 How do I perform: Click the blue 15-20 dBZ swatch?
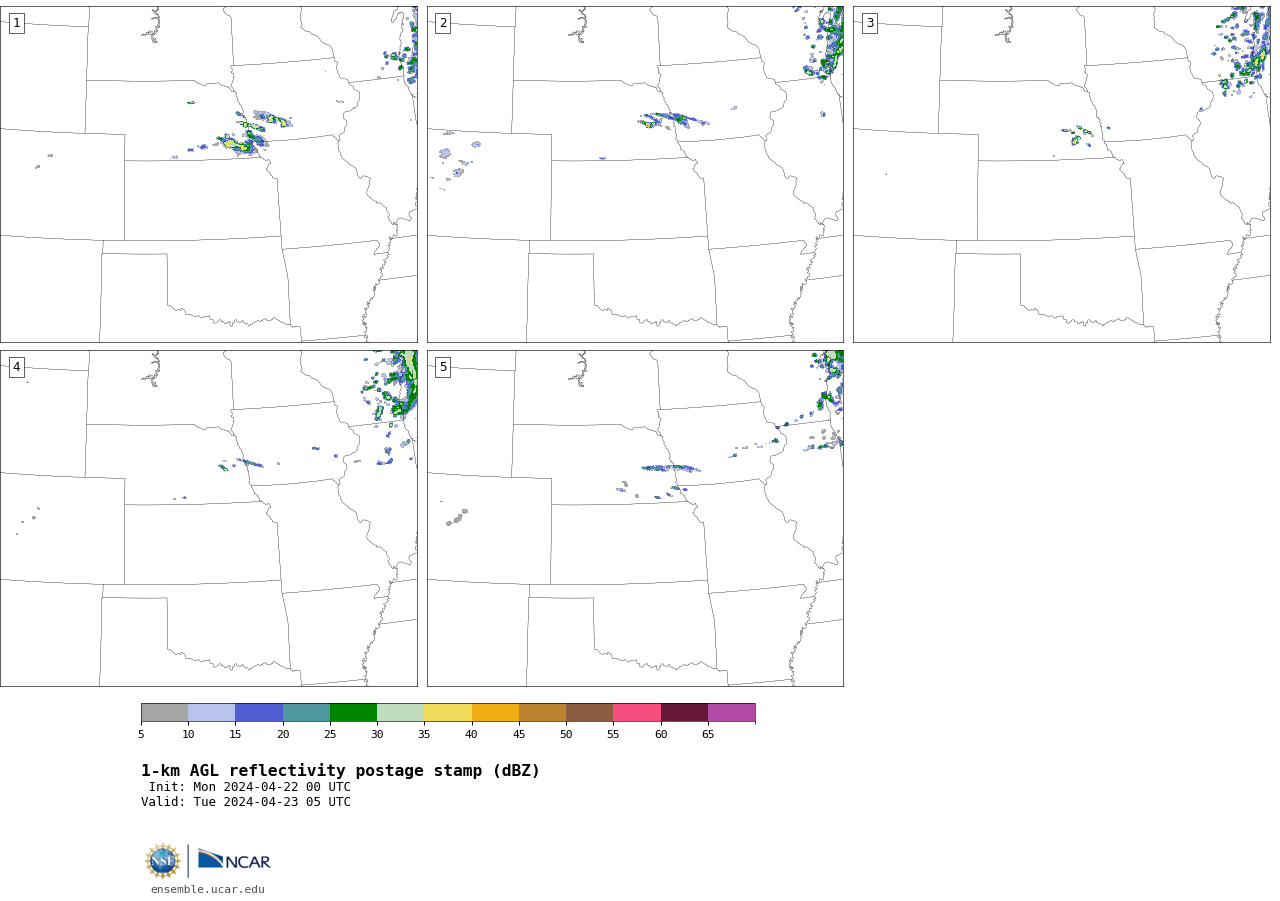coord(259,713)
